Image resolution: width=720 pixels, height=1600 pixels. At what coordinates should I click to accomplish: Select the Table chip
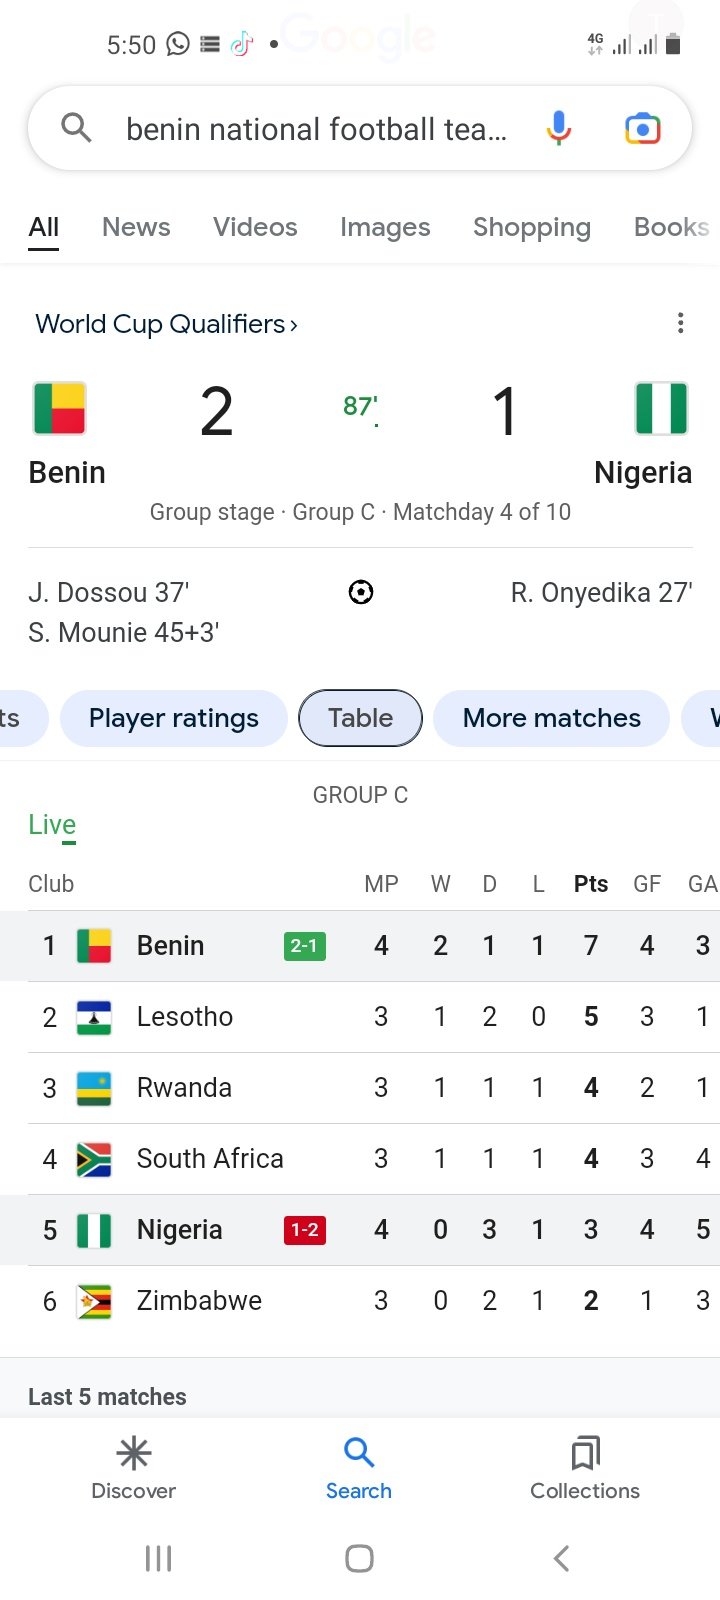click(360, 718)
